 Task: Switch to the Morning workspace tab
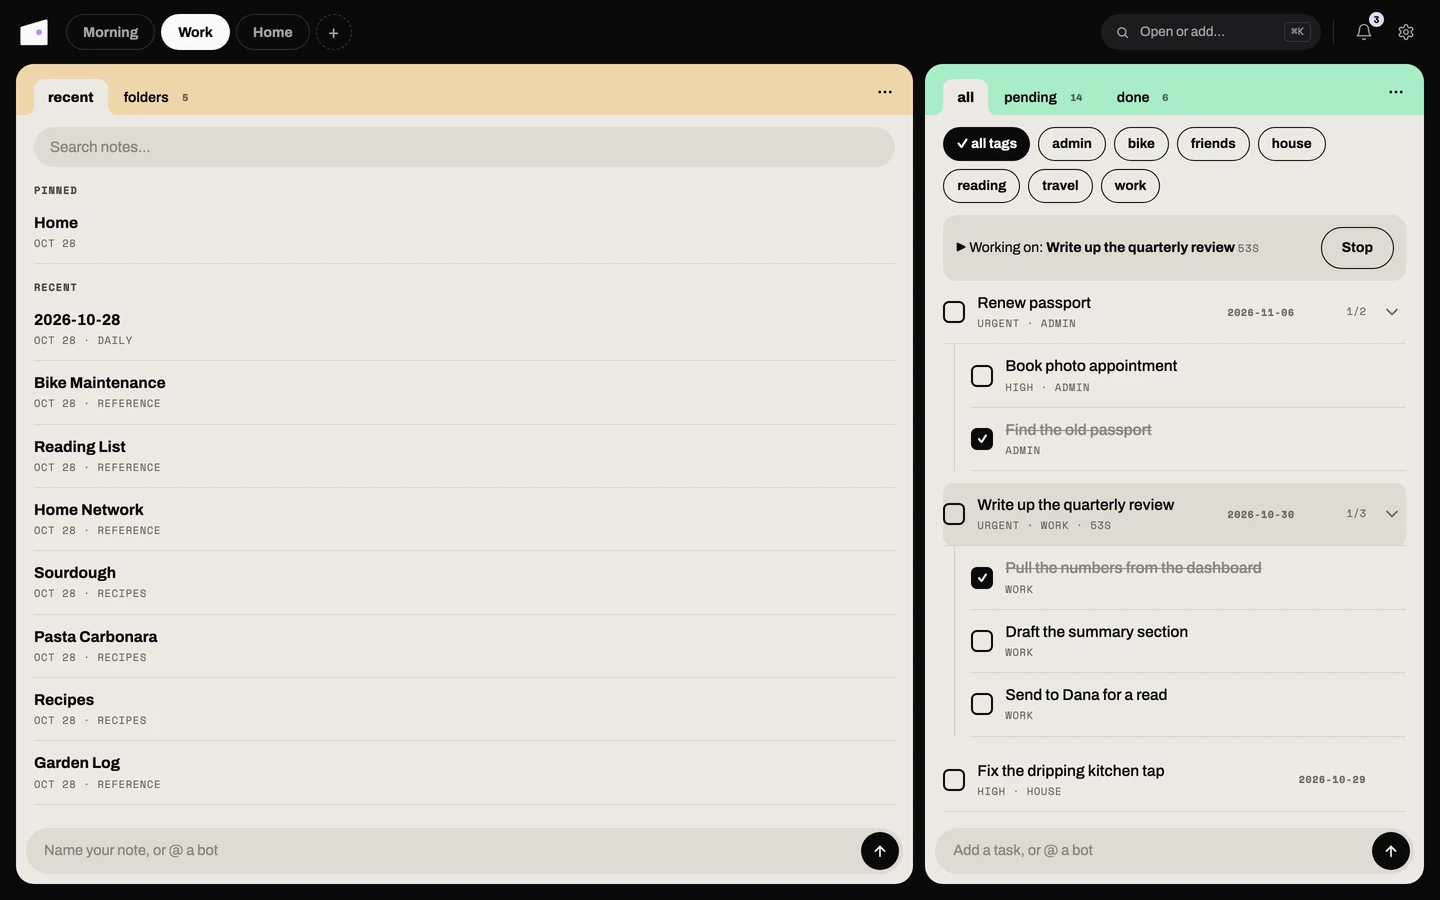[110, 32]
